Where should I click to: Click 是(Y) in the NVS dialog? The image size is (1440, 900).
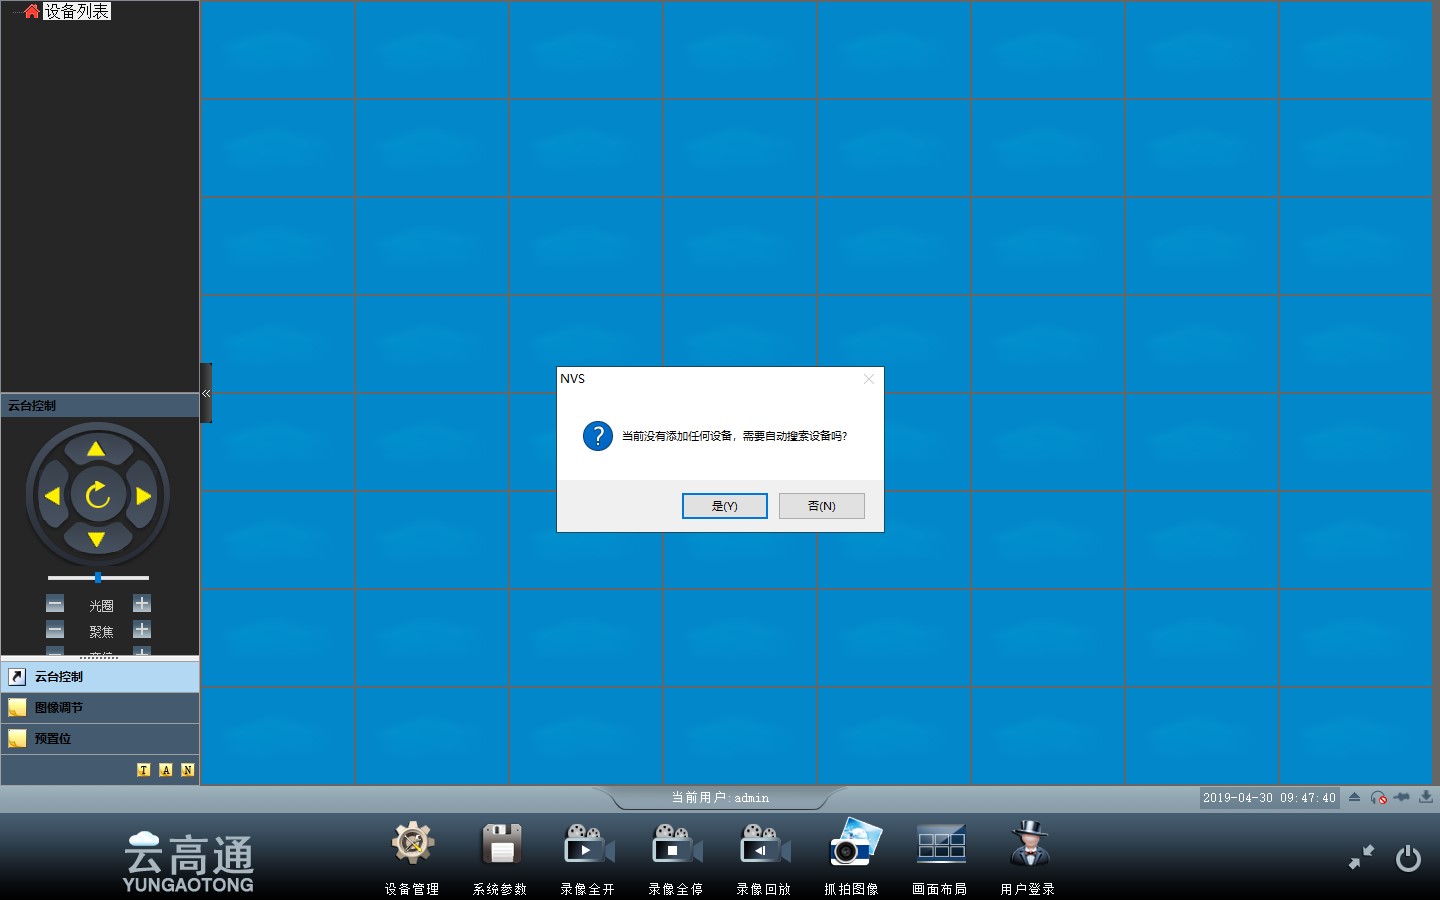click(x=725, y=506)
